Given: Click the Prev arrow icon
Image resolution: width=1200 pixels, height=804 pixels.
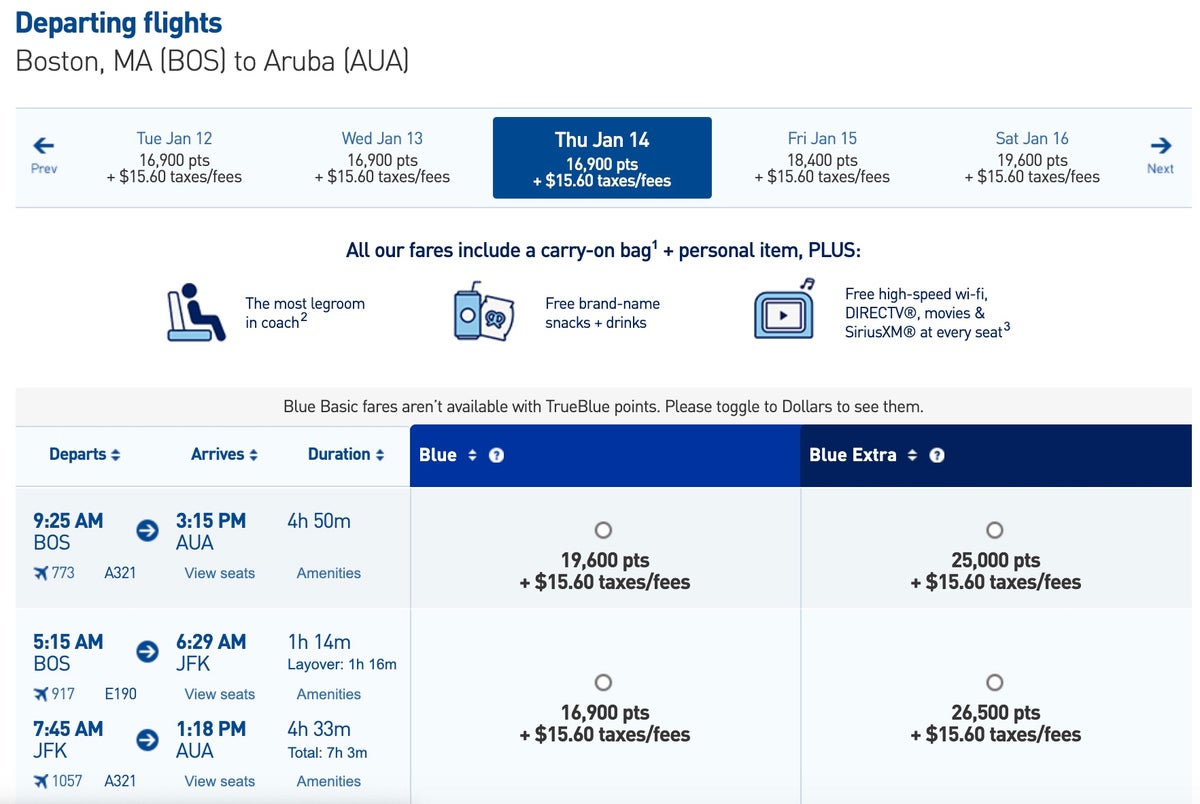Looking at the screenshot, I should click(43, 145).
